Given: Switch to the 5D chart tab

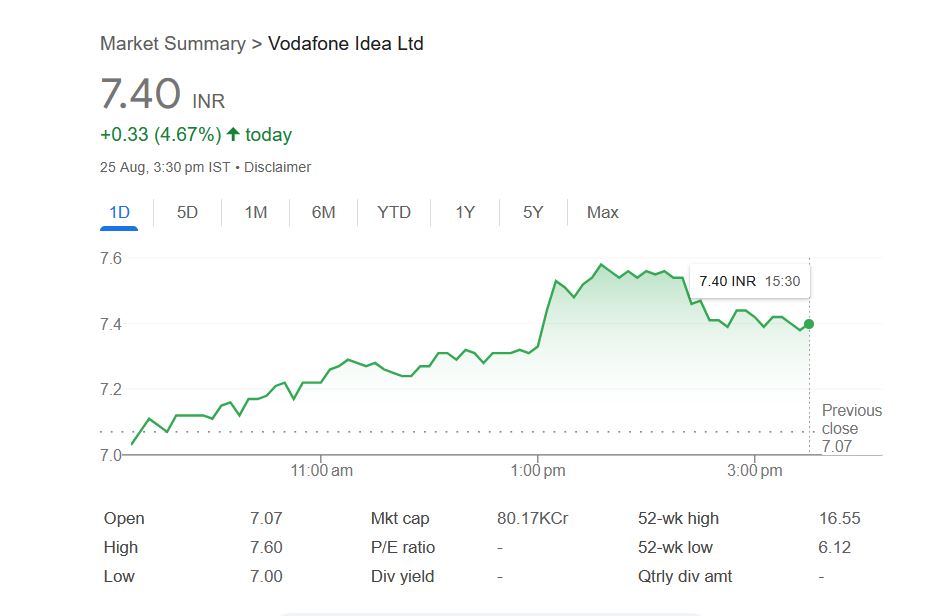Looking at the screenshot, I should (187, 212).
